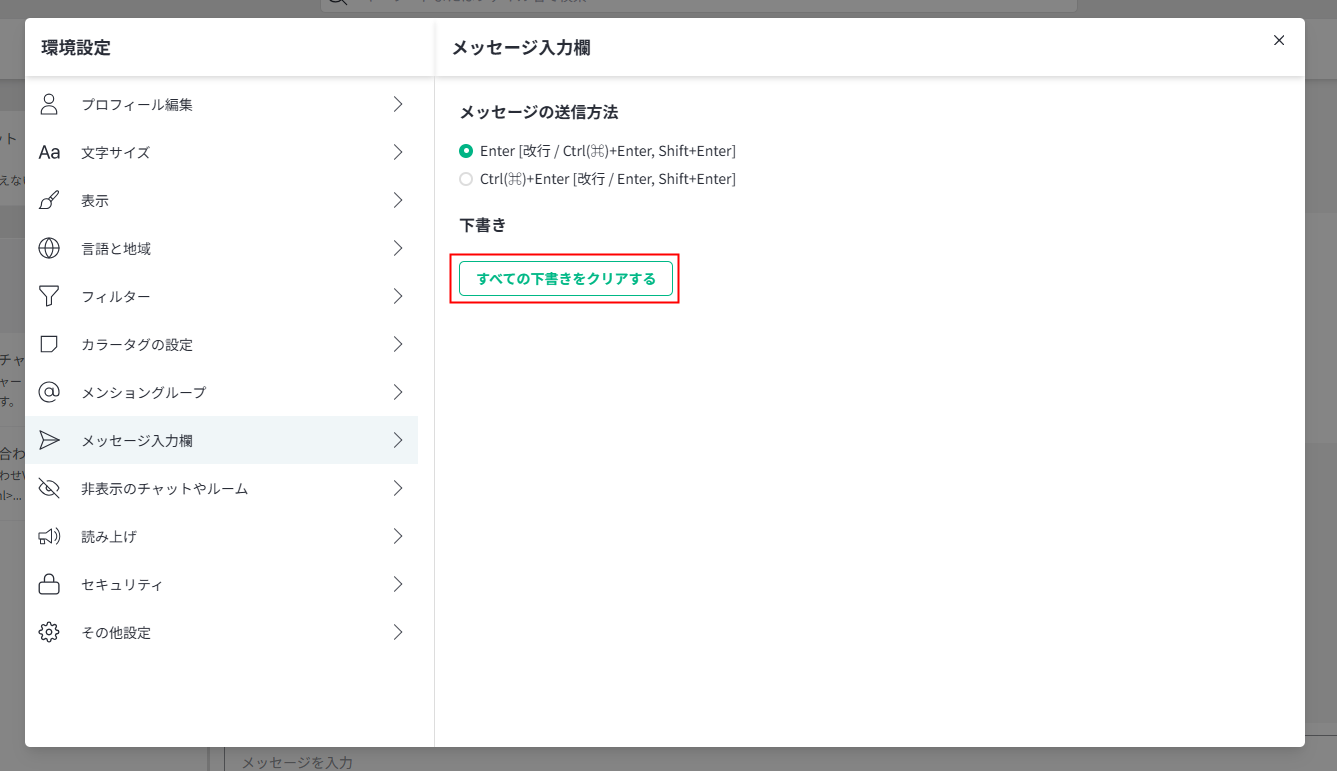
Task: Expand the プロフィール編集 chevron arrow
Action: (398, 104)
